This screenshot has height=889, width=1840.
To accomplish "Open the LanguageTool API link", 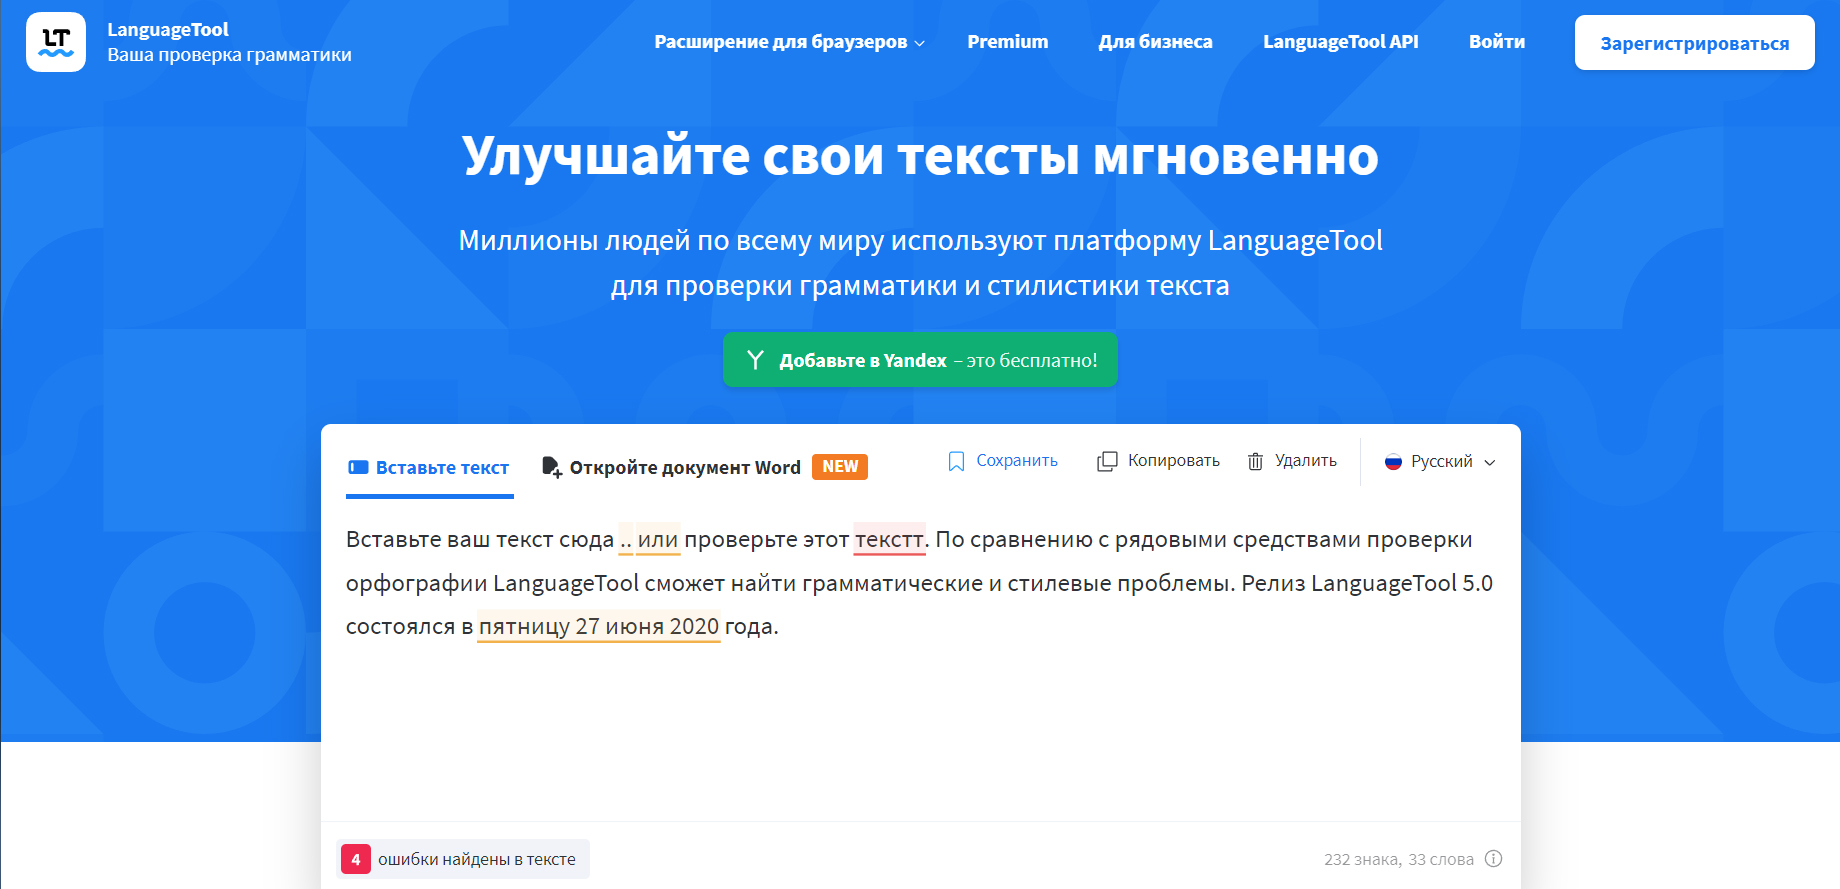I will 1340,42.
